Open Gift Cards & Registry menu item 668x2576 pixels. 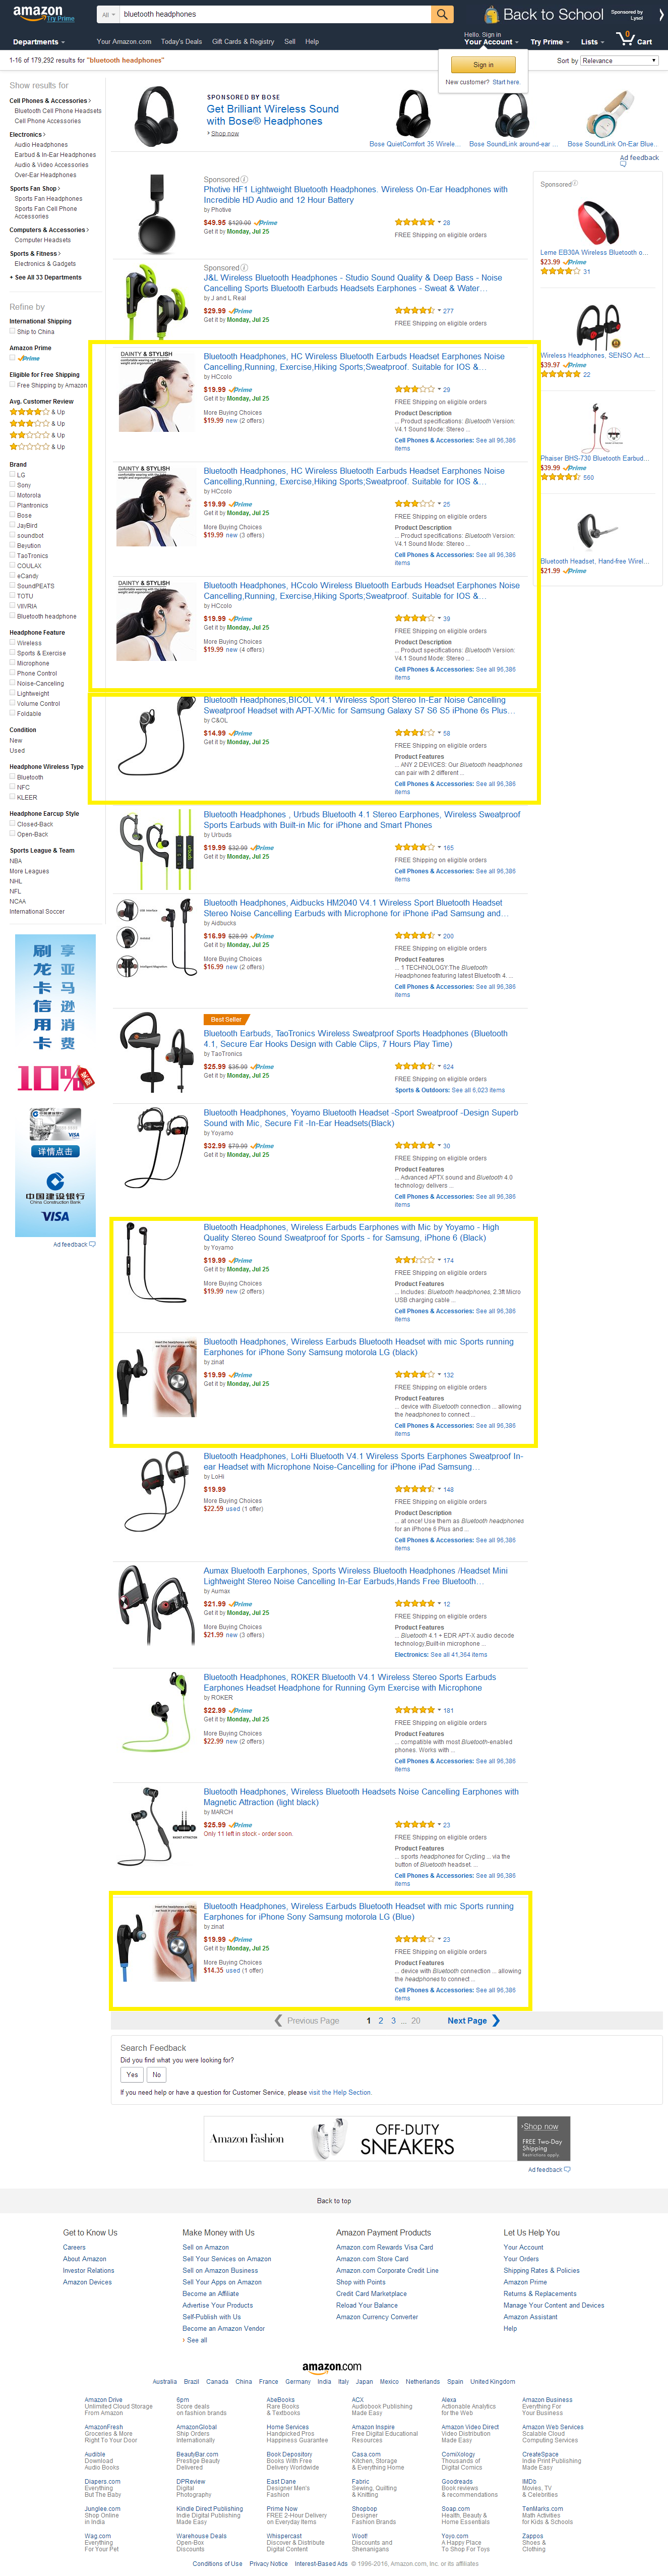click(243, 42)
